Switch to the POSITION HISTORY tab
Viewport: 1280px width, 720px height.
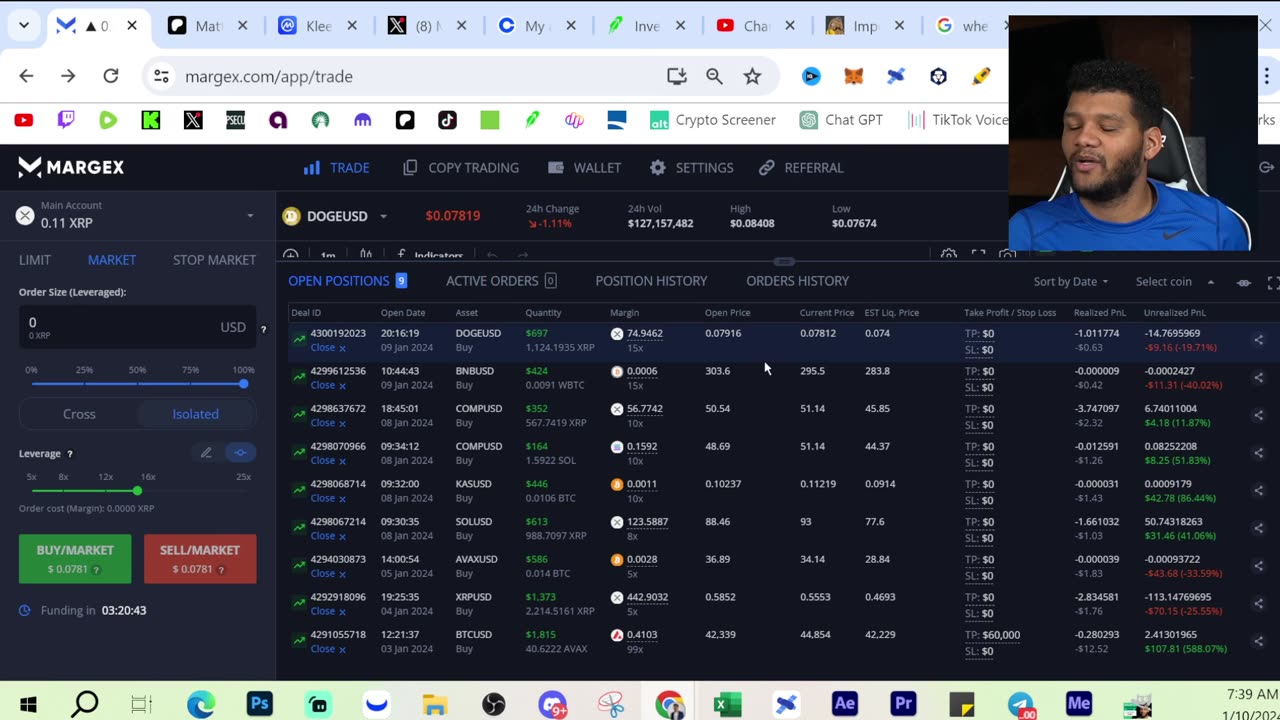coord(651,281)
